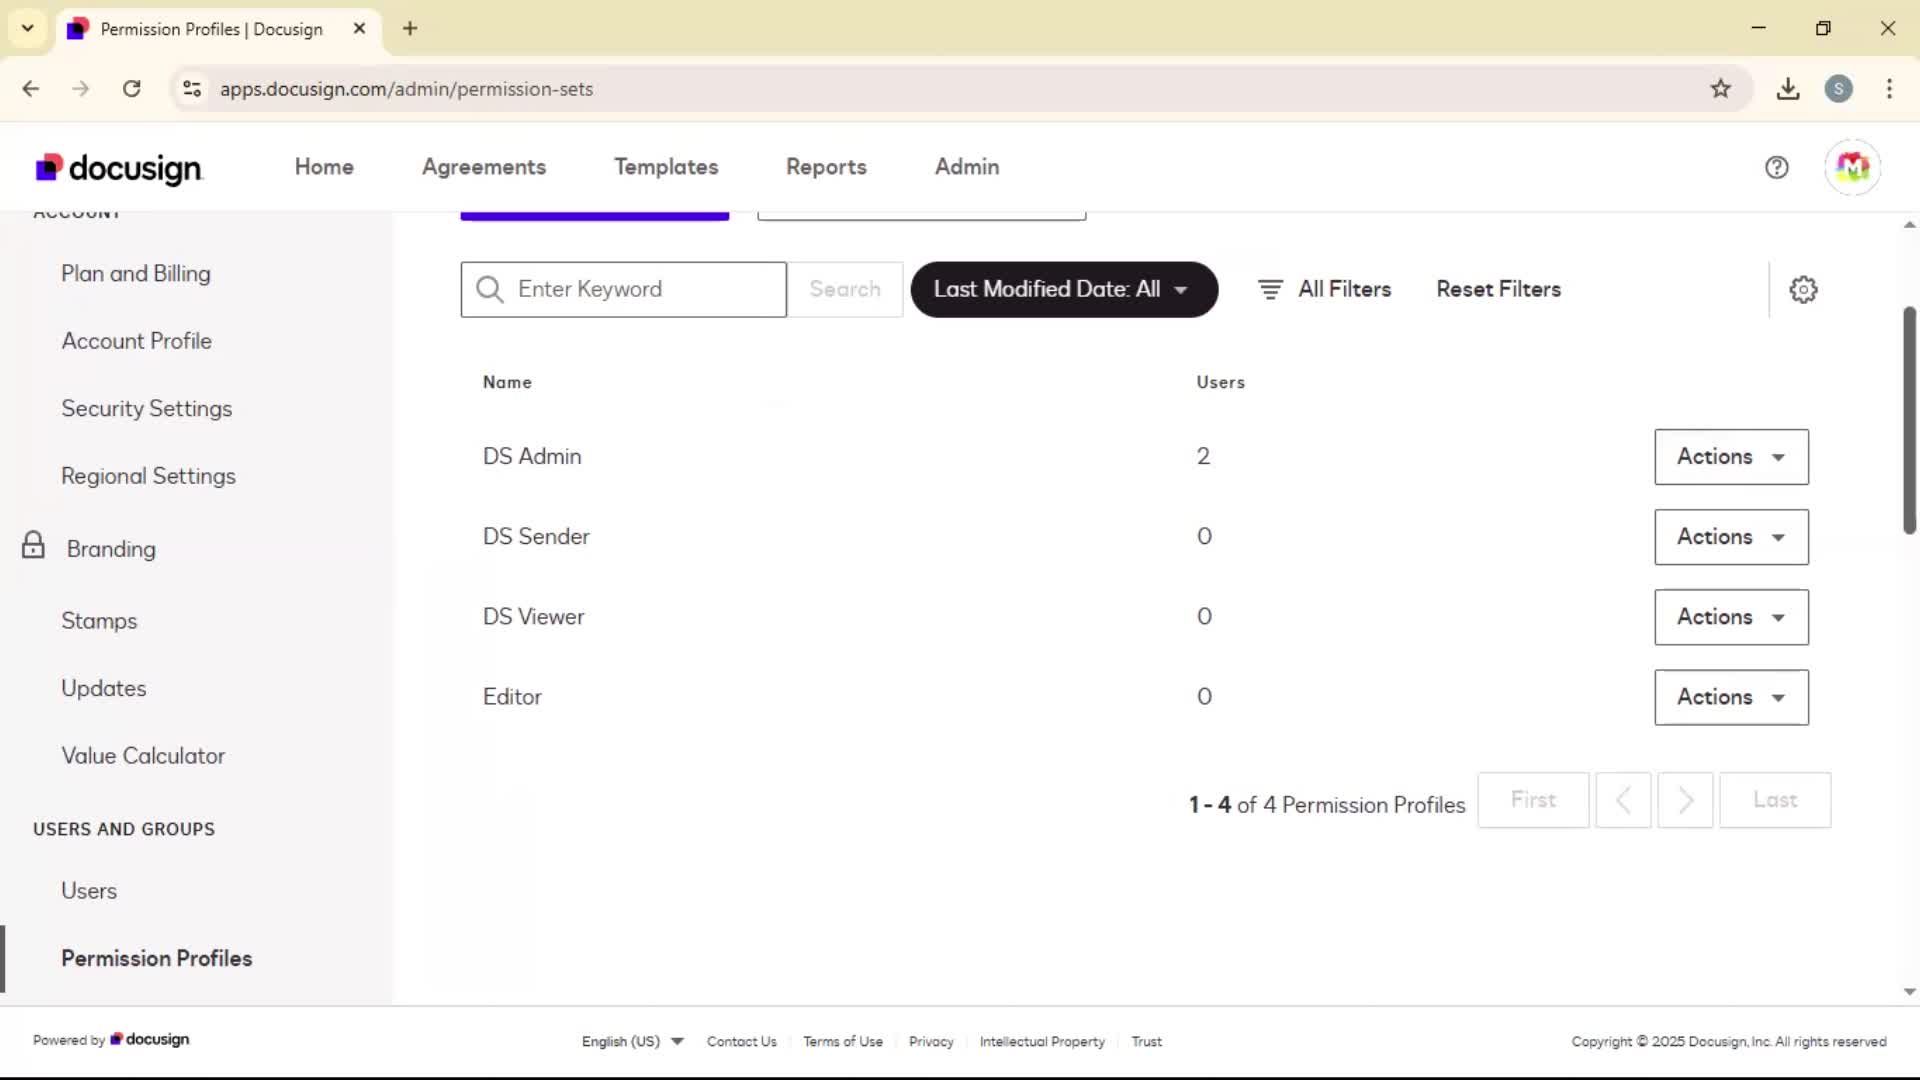Screen dimensions: 1920x1080
Task: Expand Last Modified Date filter dropdown
Action: 1064,290
